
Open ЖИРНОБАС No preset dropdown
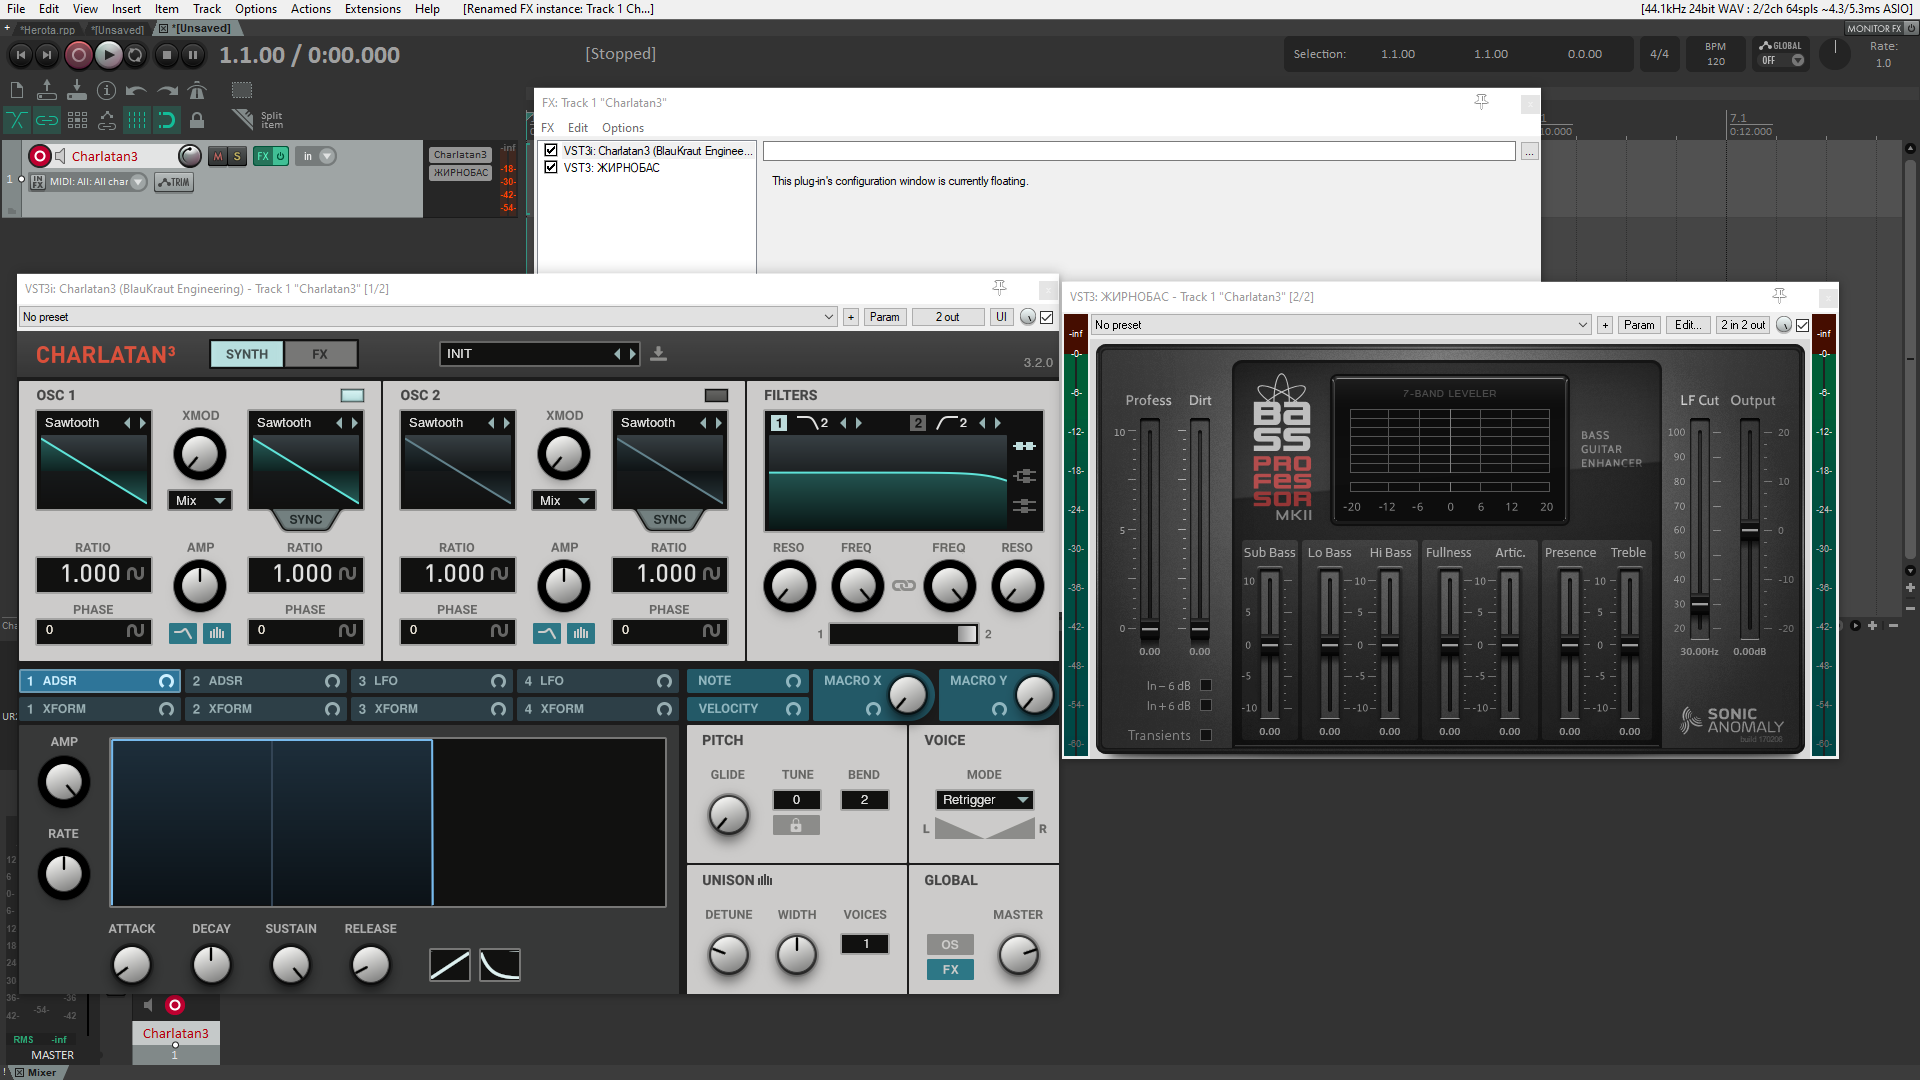tap(1341, 325)
